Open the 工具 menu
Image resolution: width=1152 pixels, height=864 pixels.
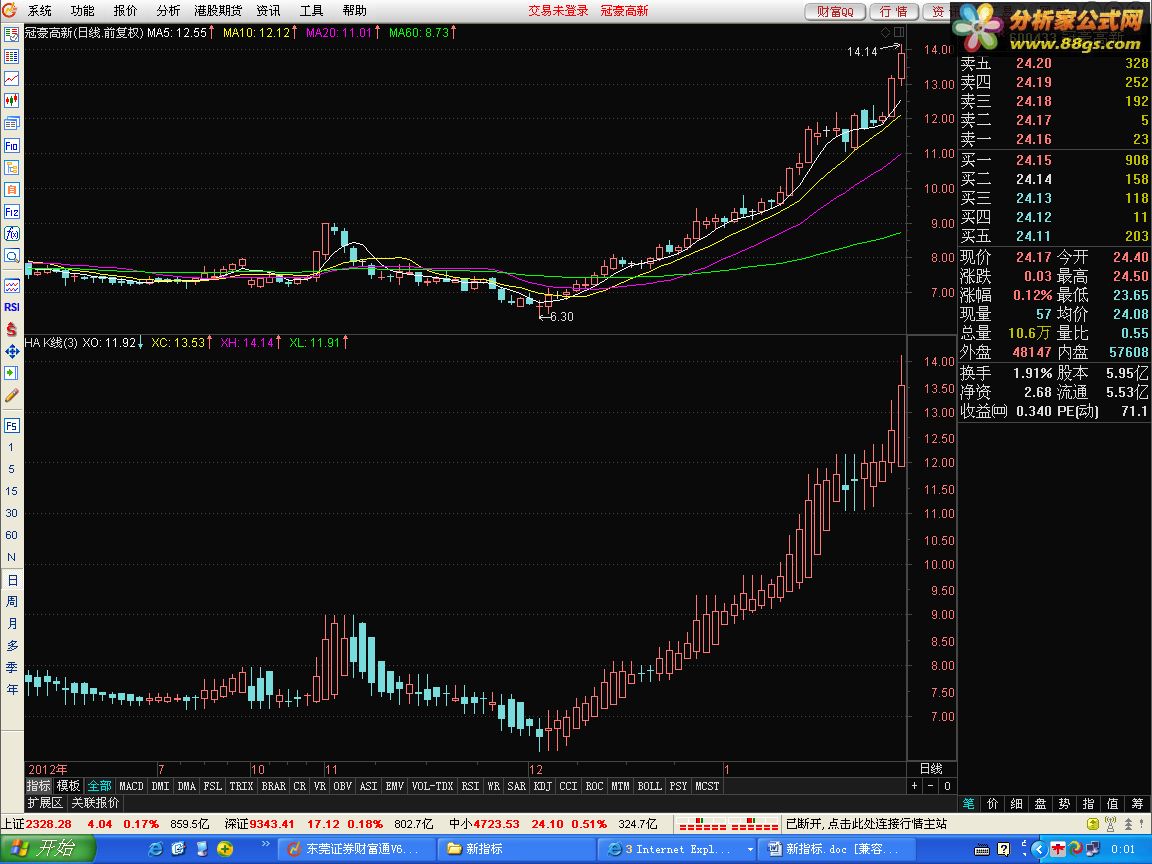[x=312, y=10]
